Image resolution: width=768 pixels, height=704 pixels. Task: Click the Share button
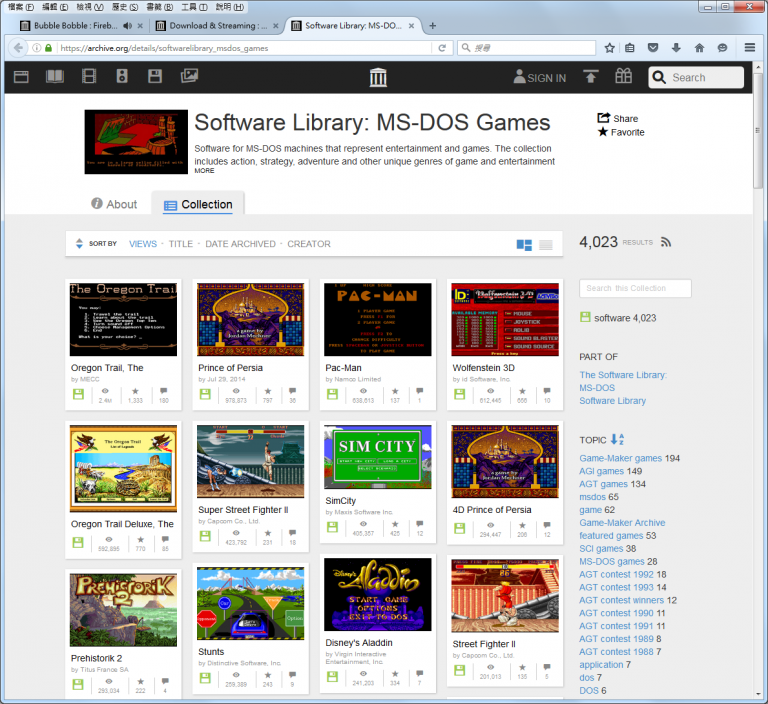[618, 118]
